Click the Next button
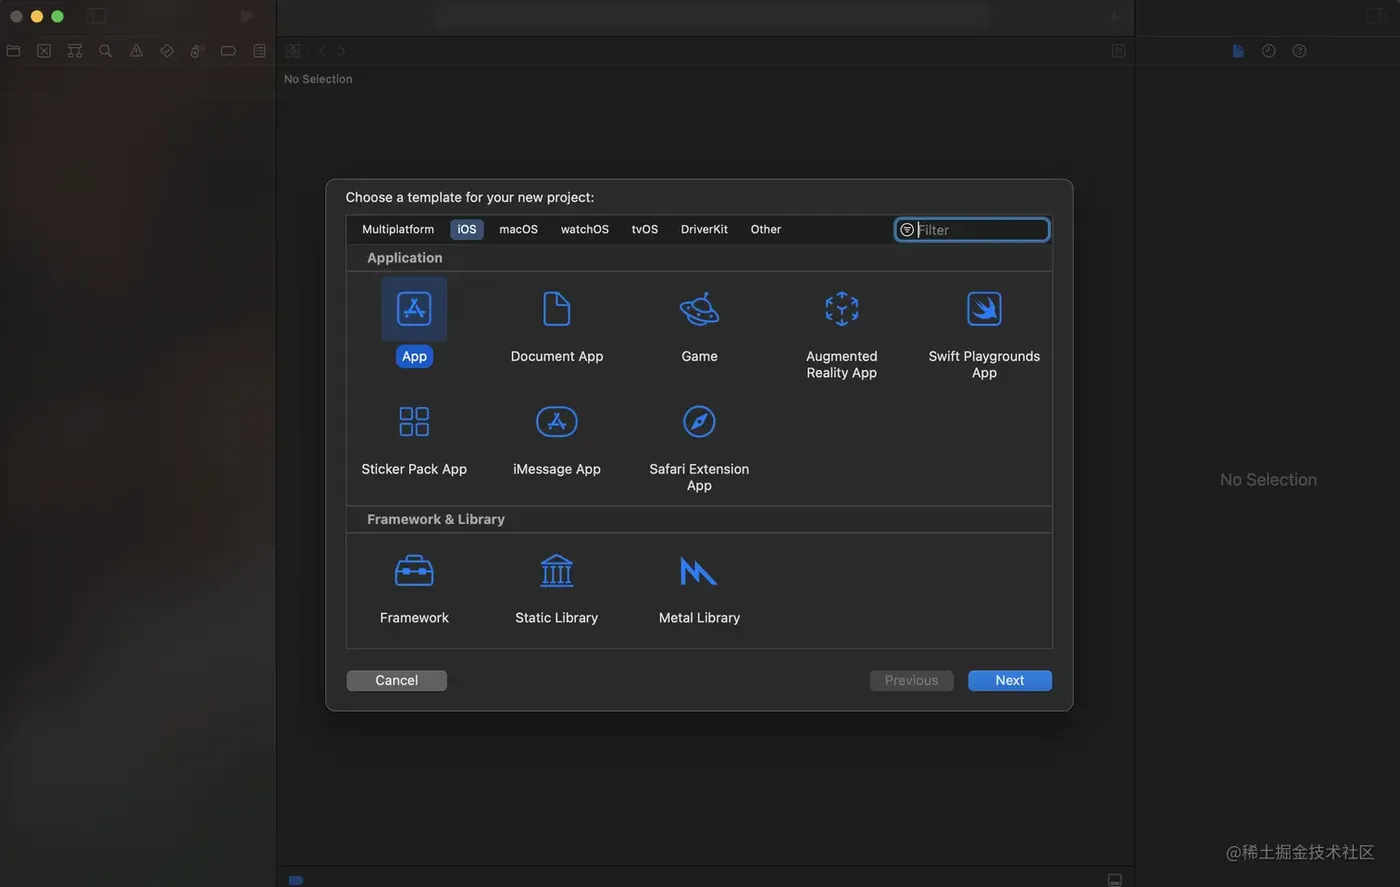The height and width of the screenshot is (887, 1400). (1010, 681)
